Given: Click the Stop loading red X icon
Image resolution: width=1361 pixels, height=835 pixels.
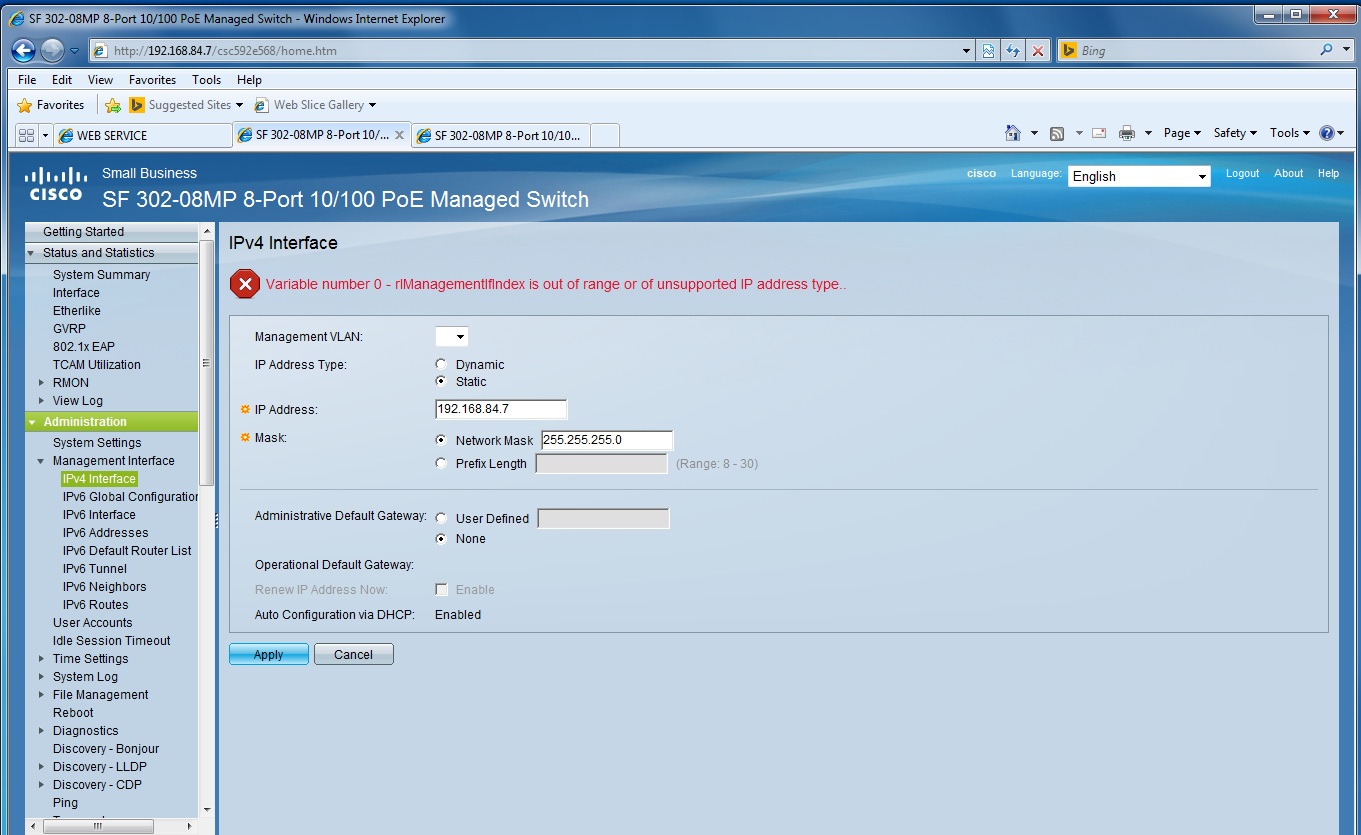Looking at the screenshot, I should pos(1038,51).
